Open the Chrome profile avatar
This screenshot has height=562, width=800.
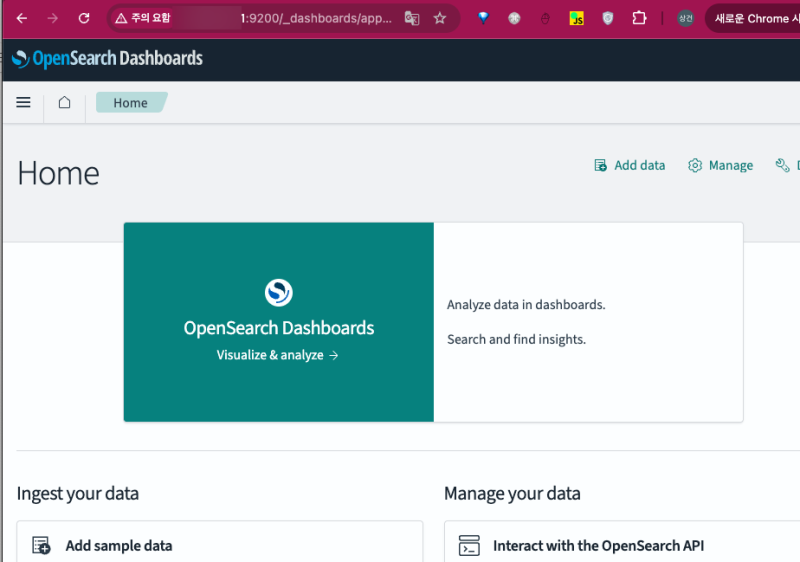coord(685,18)
